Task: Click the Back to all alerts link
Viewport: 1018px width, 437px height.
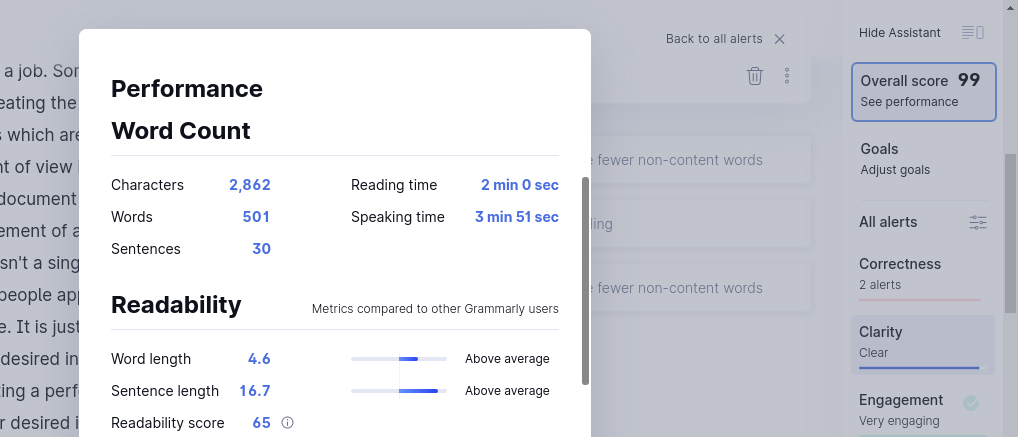Action: coord(714,39)
